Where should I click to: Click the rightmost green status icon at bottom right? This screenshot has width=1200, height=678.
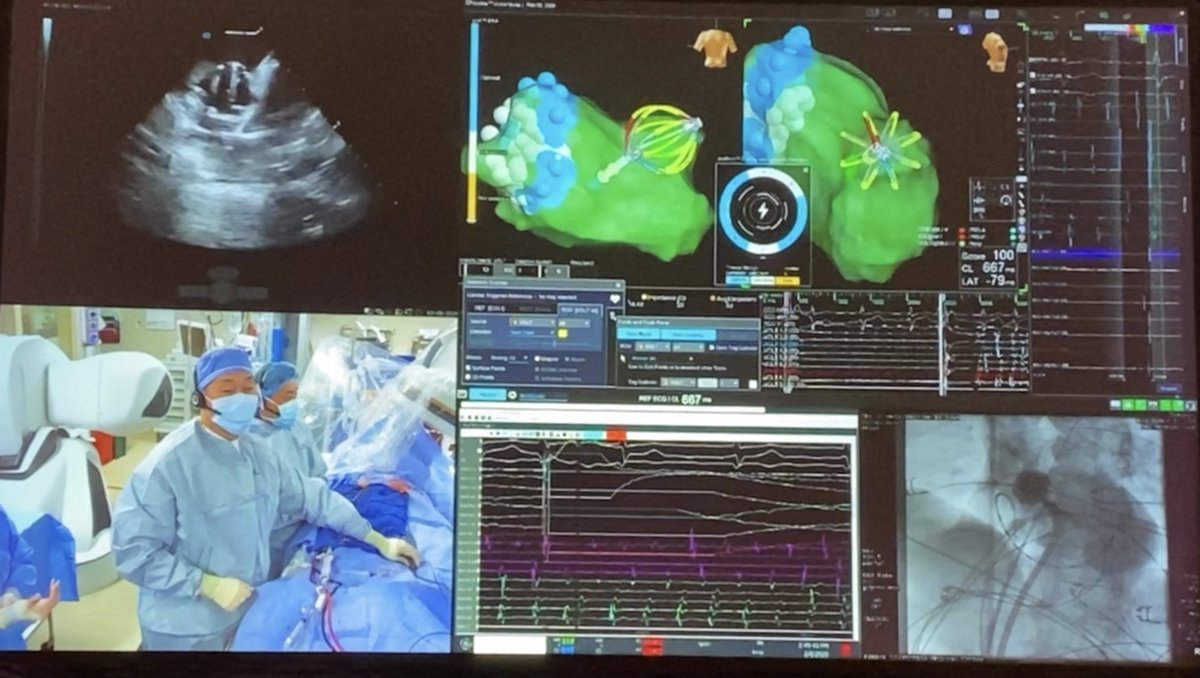pos(1177,404)
